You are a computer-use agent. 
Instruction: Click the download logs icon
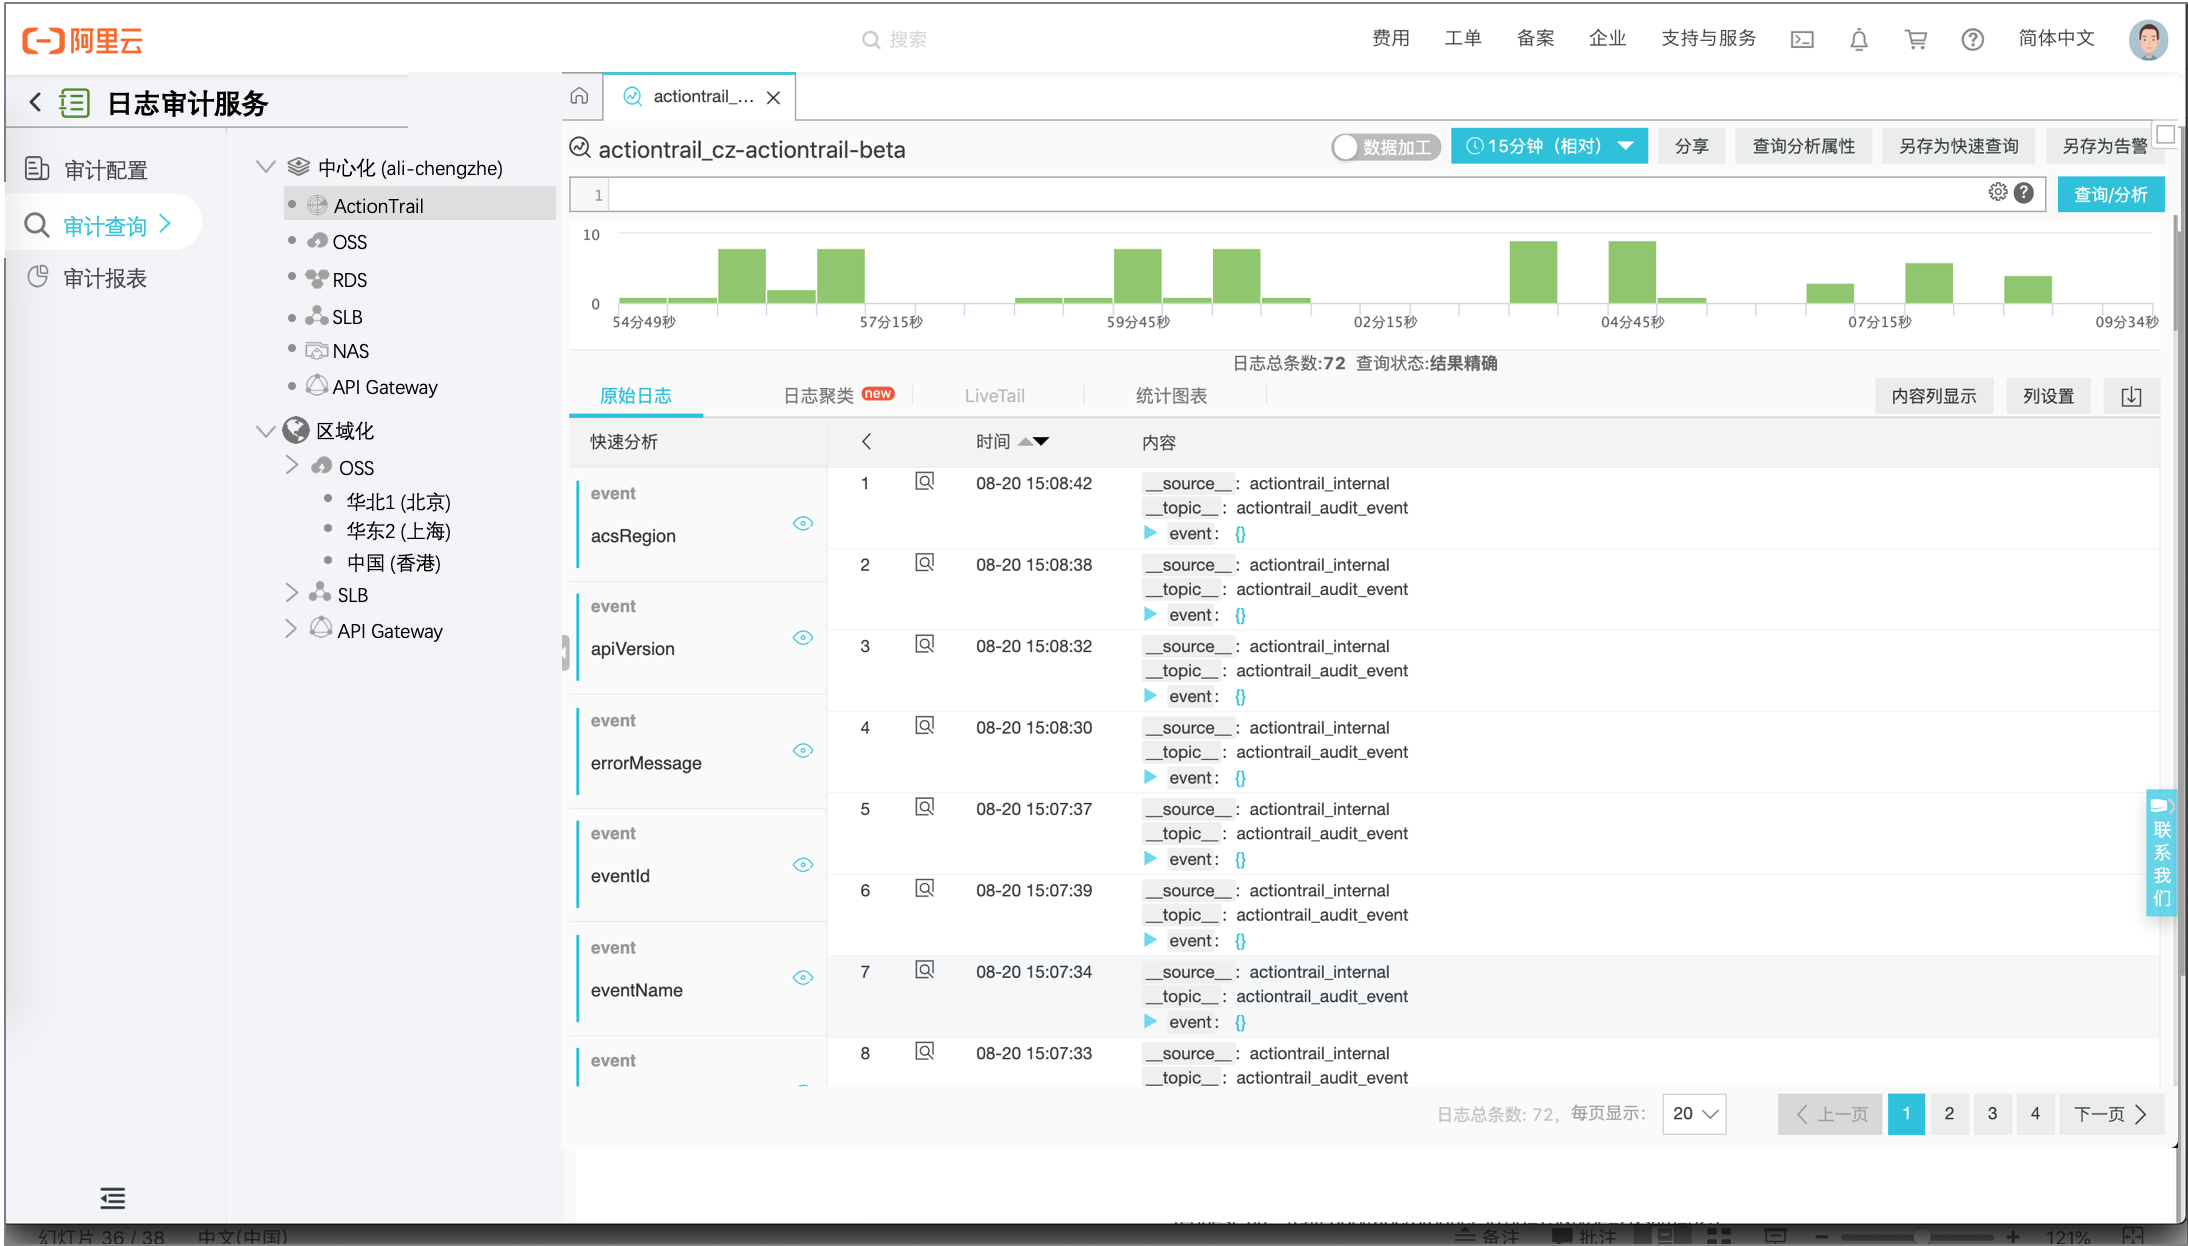coord(2131,396)
